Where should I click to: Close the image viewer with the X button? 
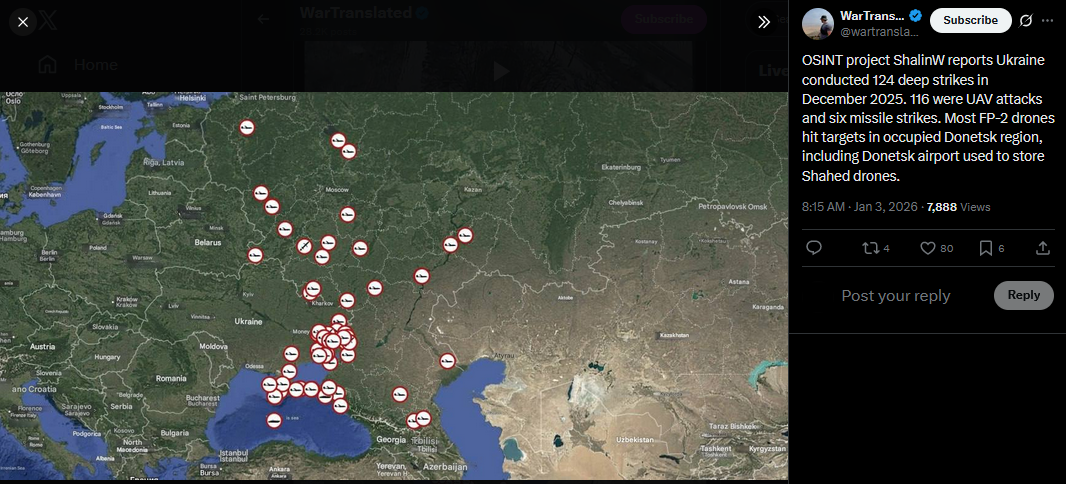point(23,22)
